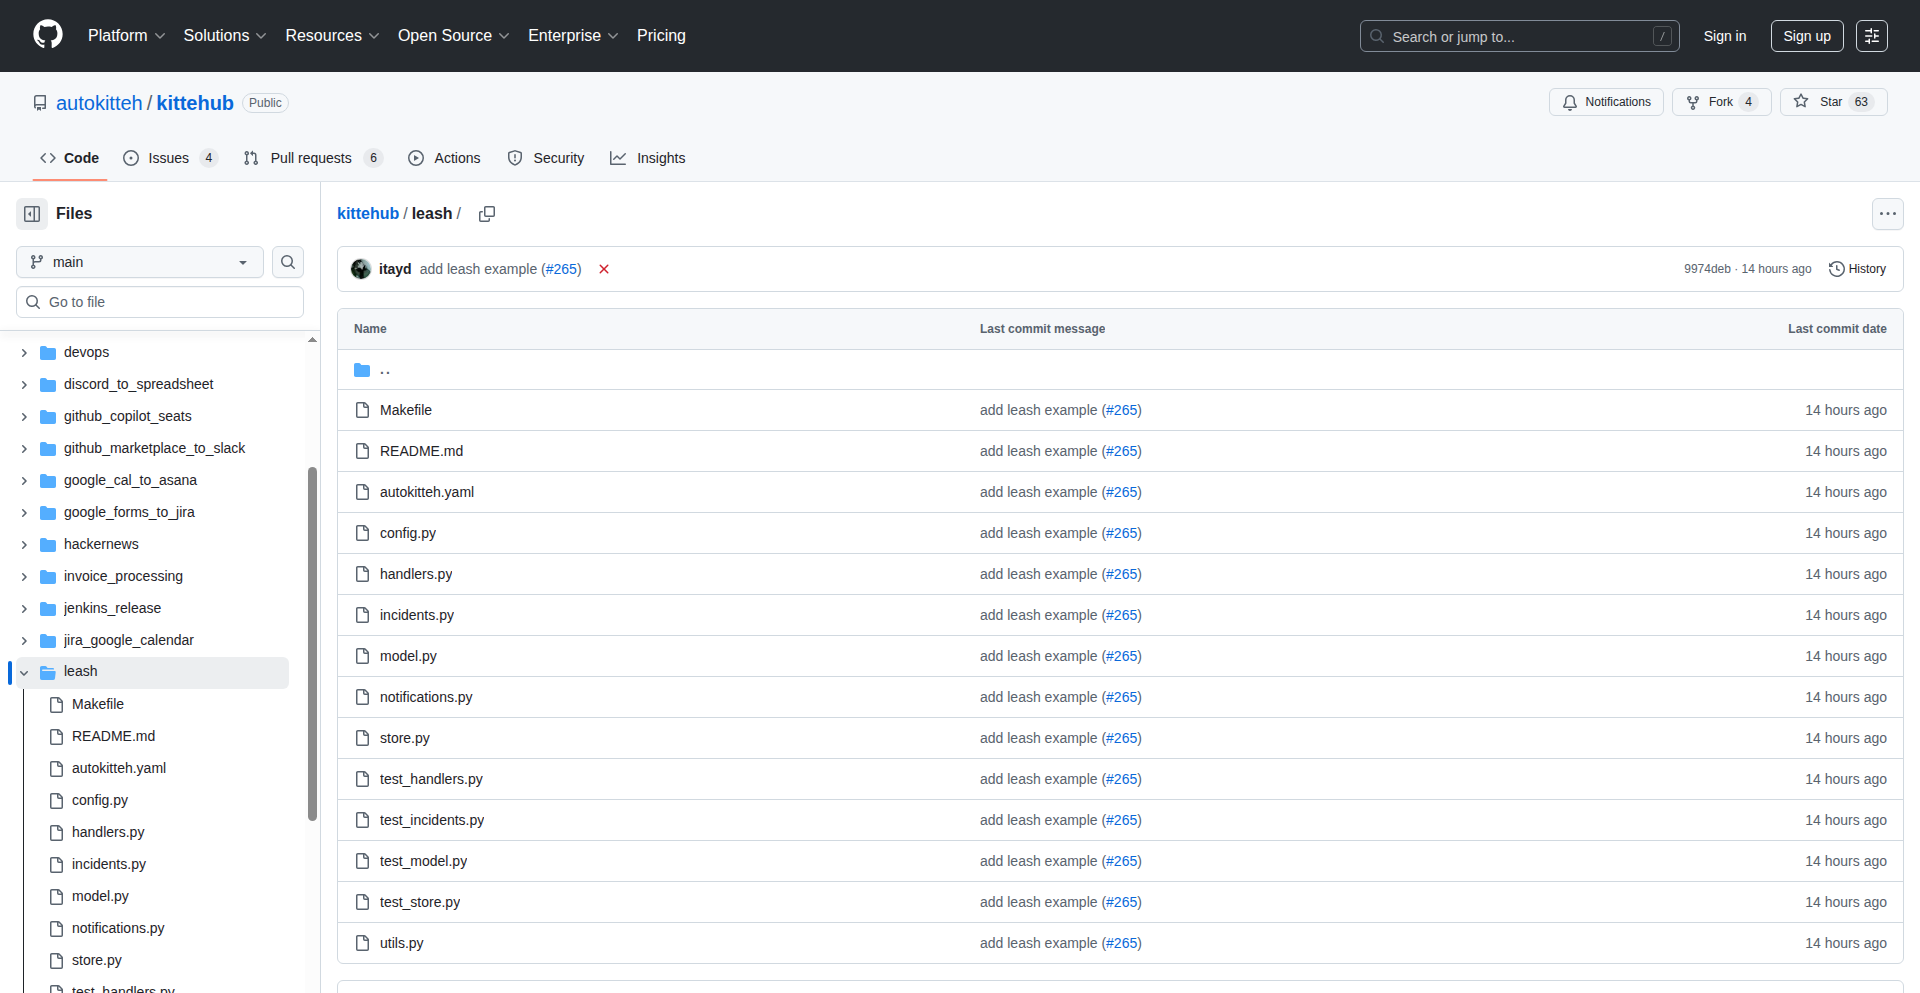1920x993 pixels.
Task: Open the three-dots more options menu
Action: (1887, 214)
